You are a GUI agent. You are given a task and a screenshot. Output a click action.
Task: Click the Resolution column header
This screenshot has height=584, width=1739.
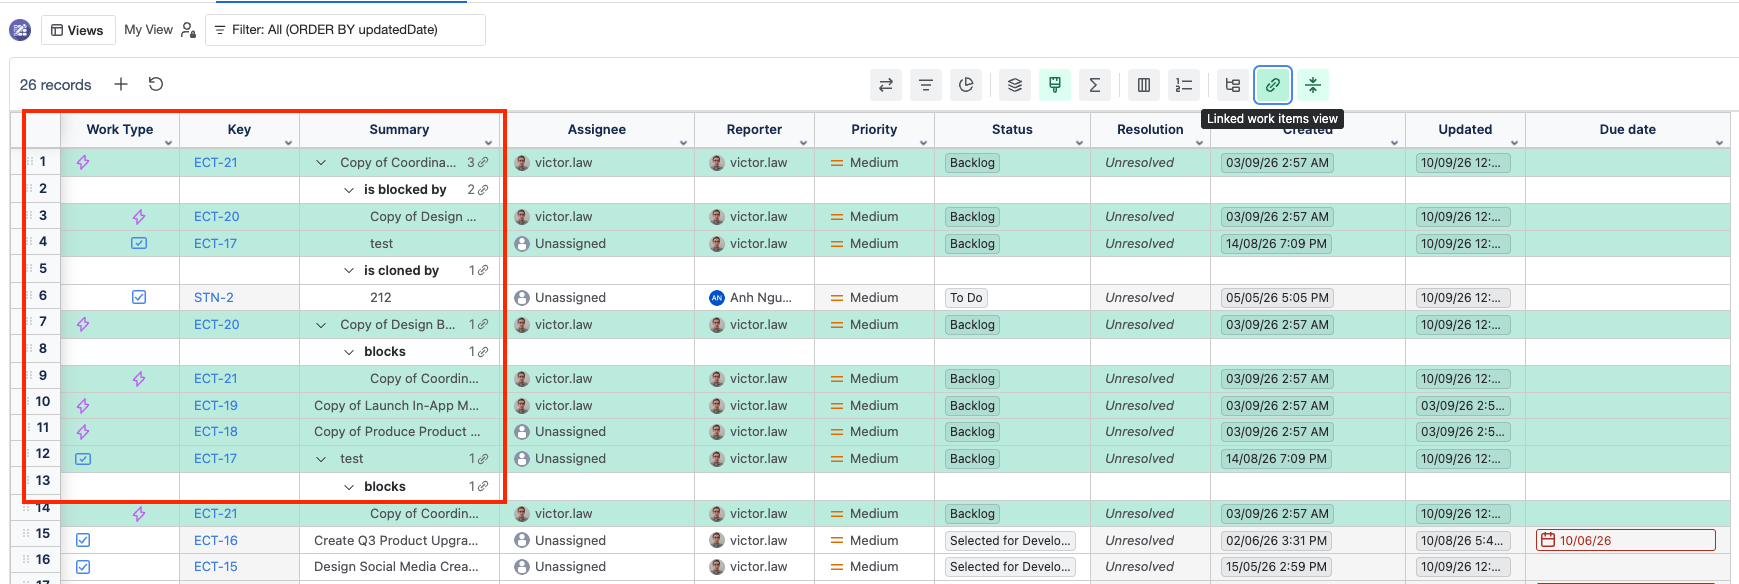1150,130
